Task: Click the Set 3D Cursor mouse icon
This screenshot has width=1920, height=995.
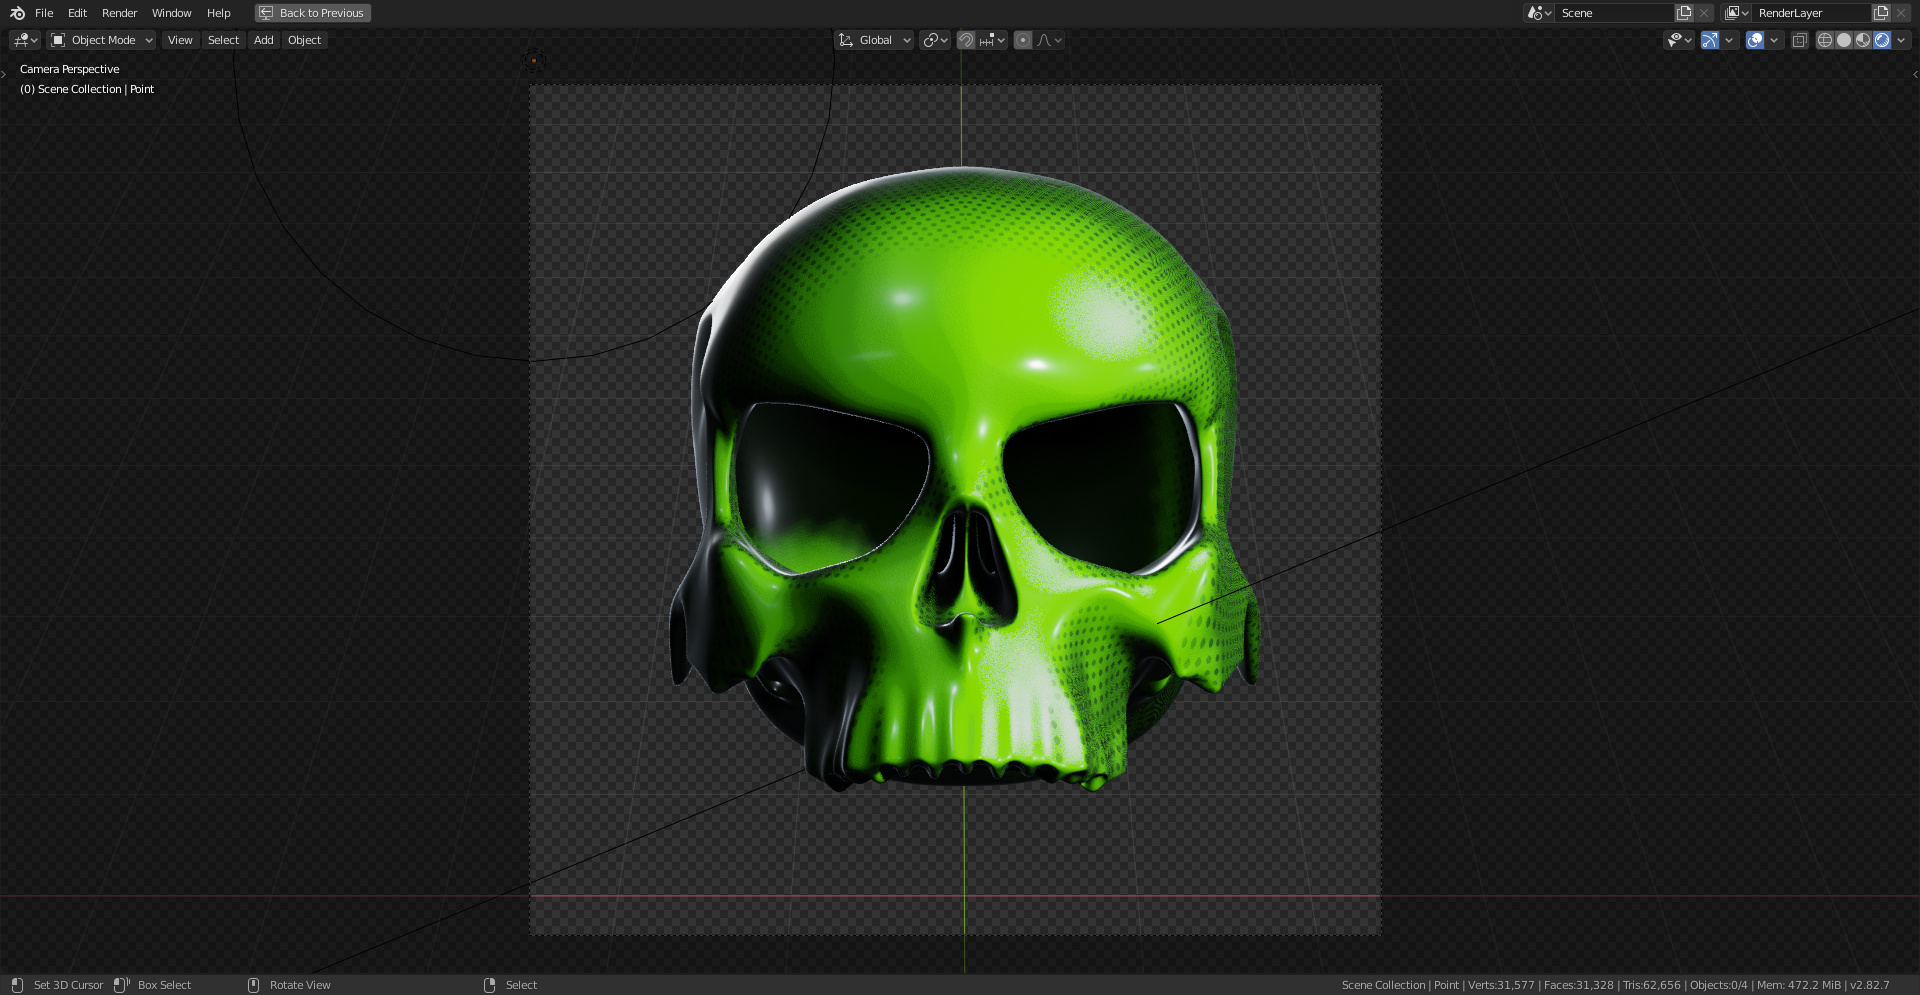Action: pos(17,985)
